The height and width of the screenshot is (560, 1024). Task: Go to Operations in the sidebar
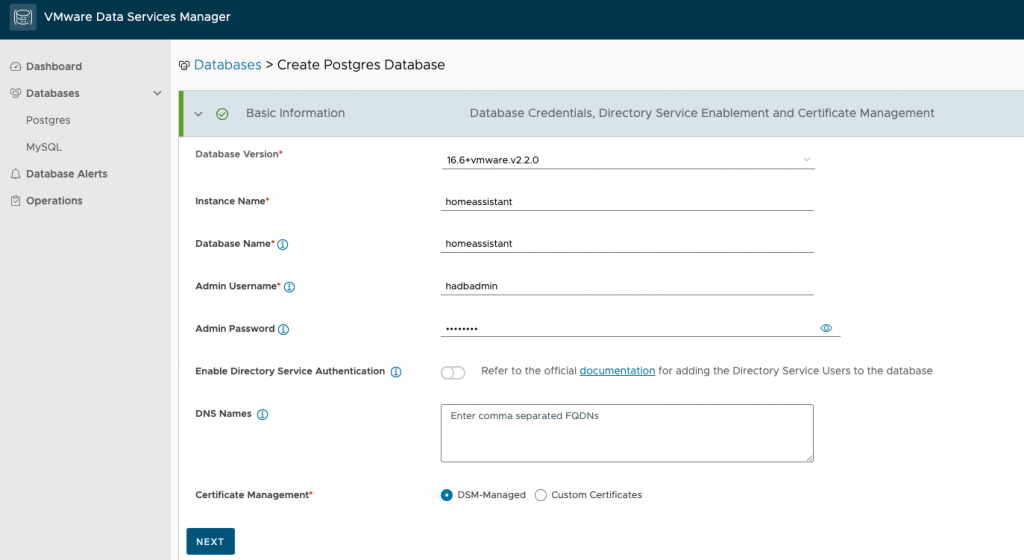[x=54, y=201]
